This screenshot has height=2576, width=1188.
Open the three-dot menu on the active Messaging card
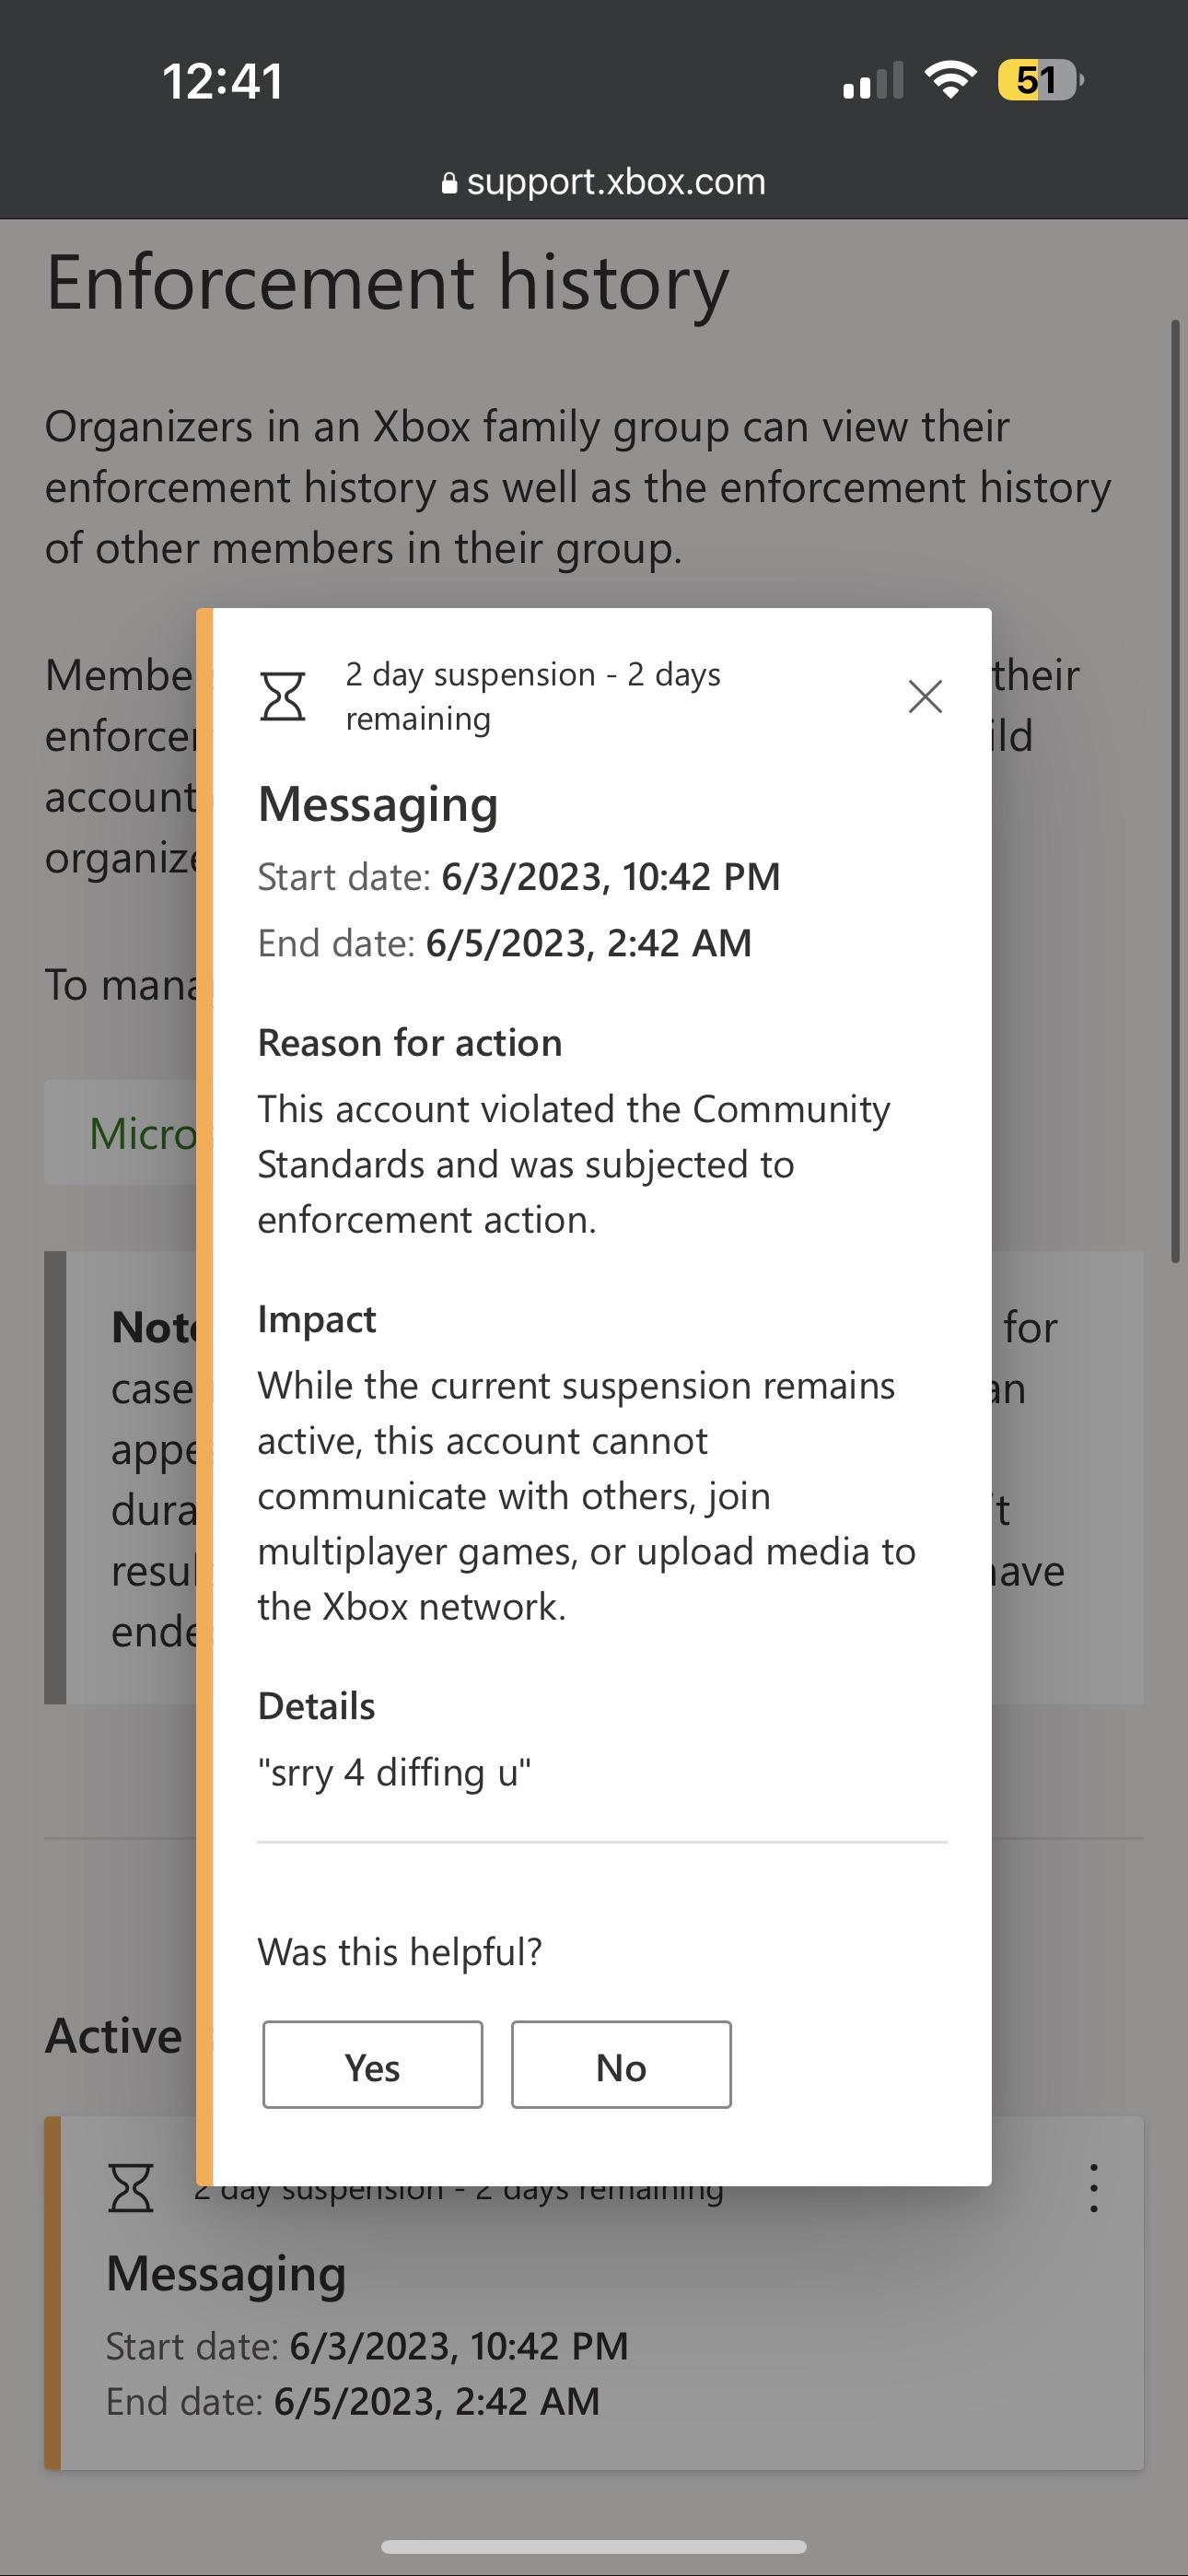pyautogui.click(x=1094, y=2188)
